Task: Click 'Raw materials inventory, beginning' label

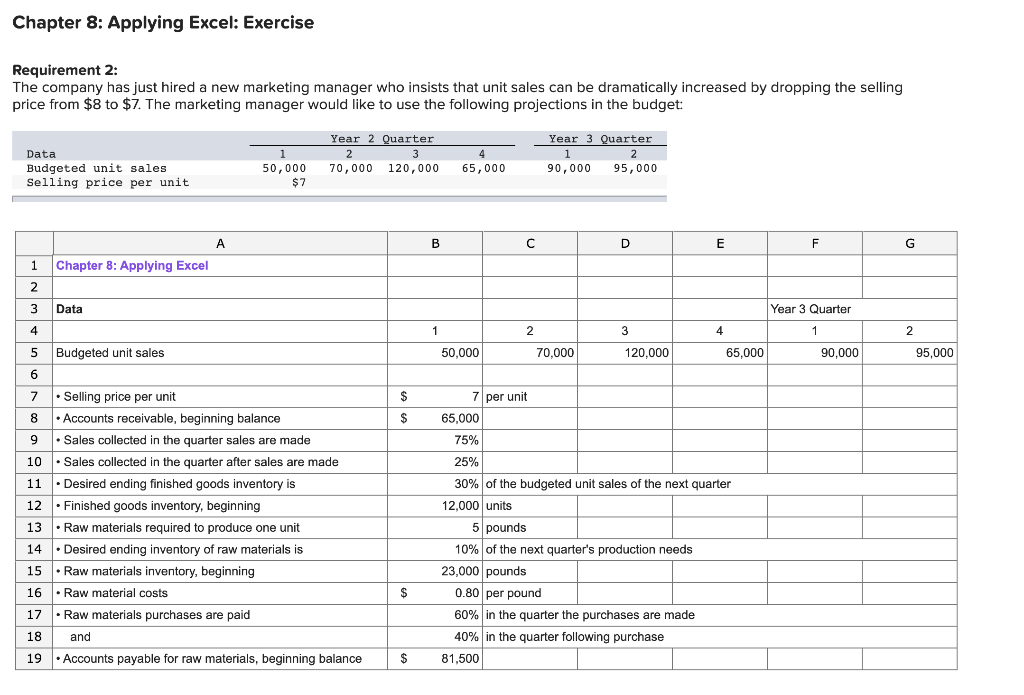Action: pos(155,572)
